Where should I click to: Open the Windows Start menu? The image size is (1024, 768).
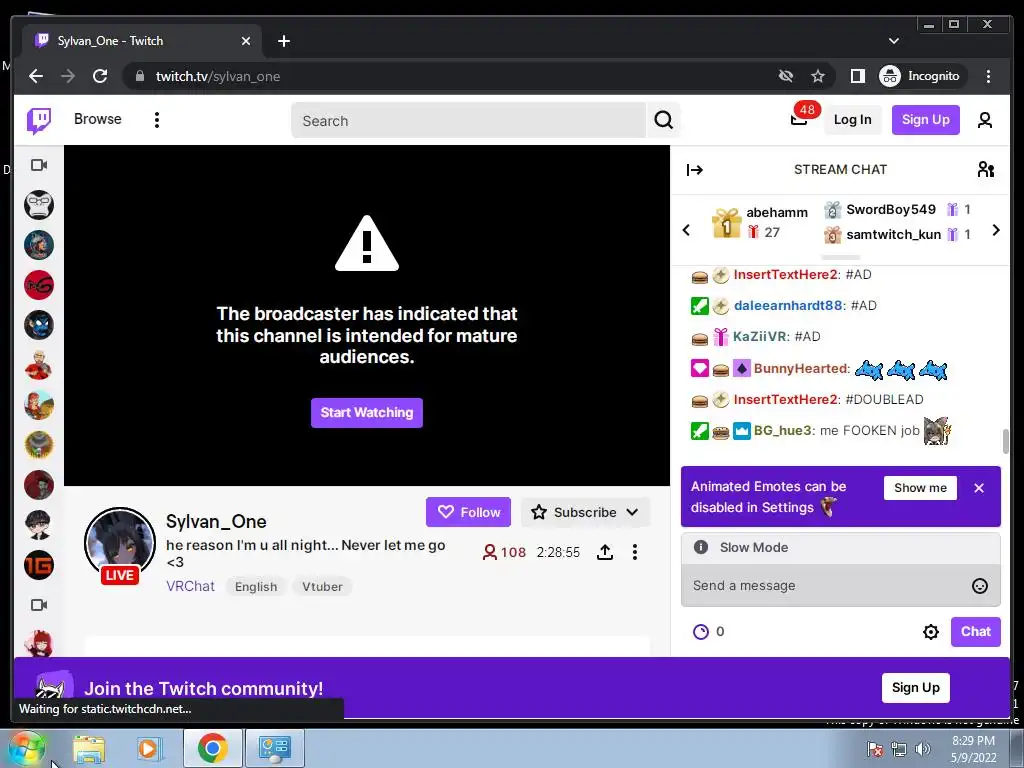point(26,749)
